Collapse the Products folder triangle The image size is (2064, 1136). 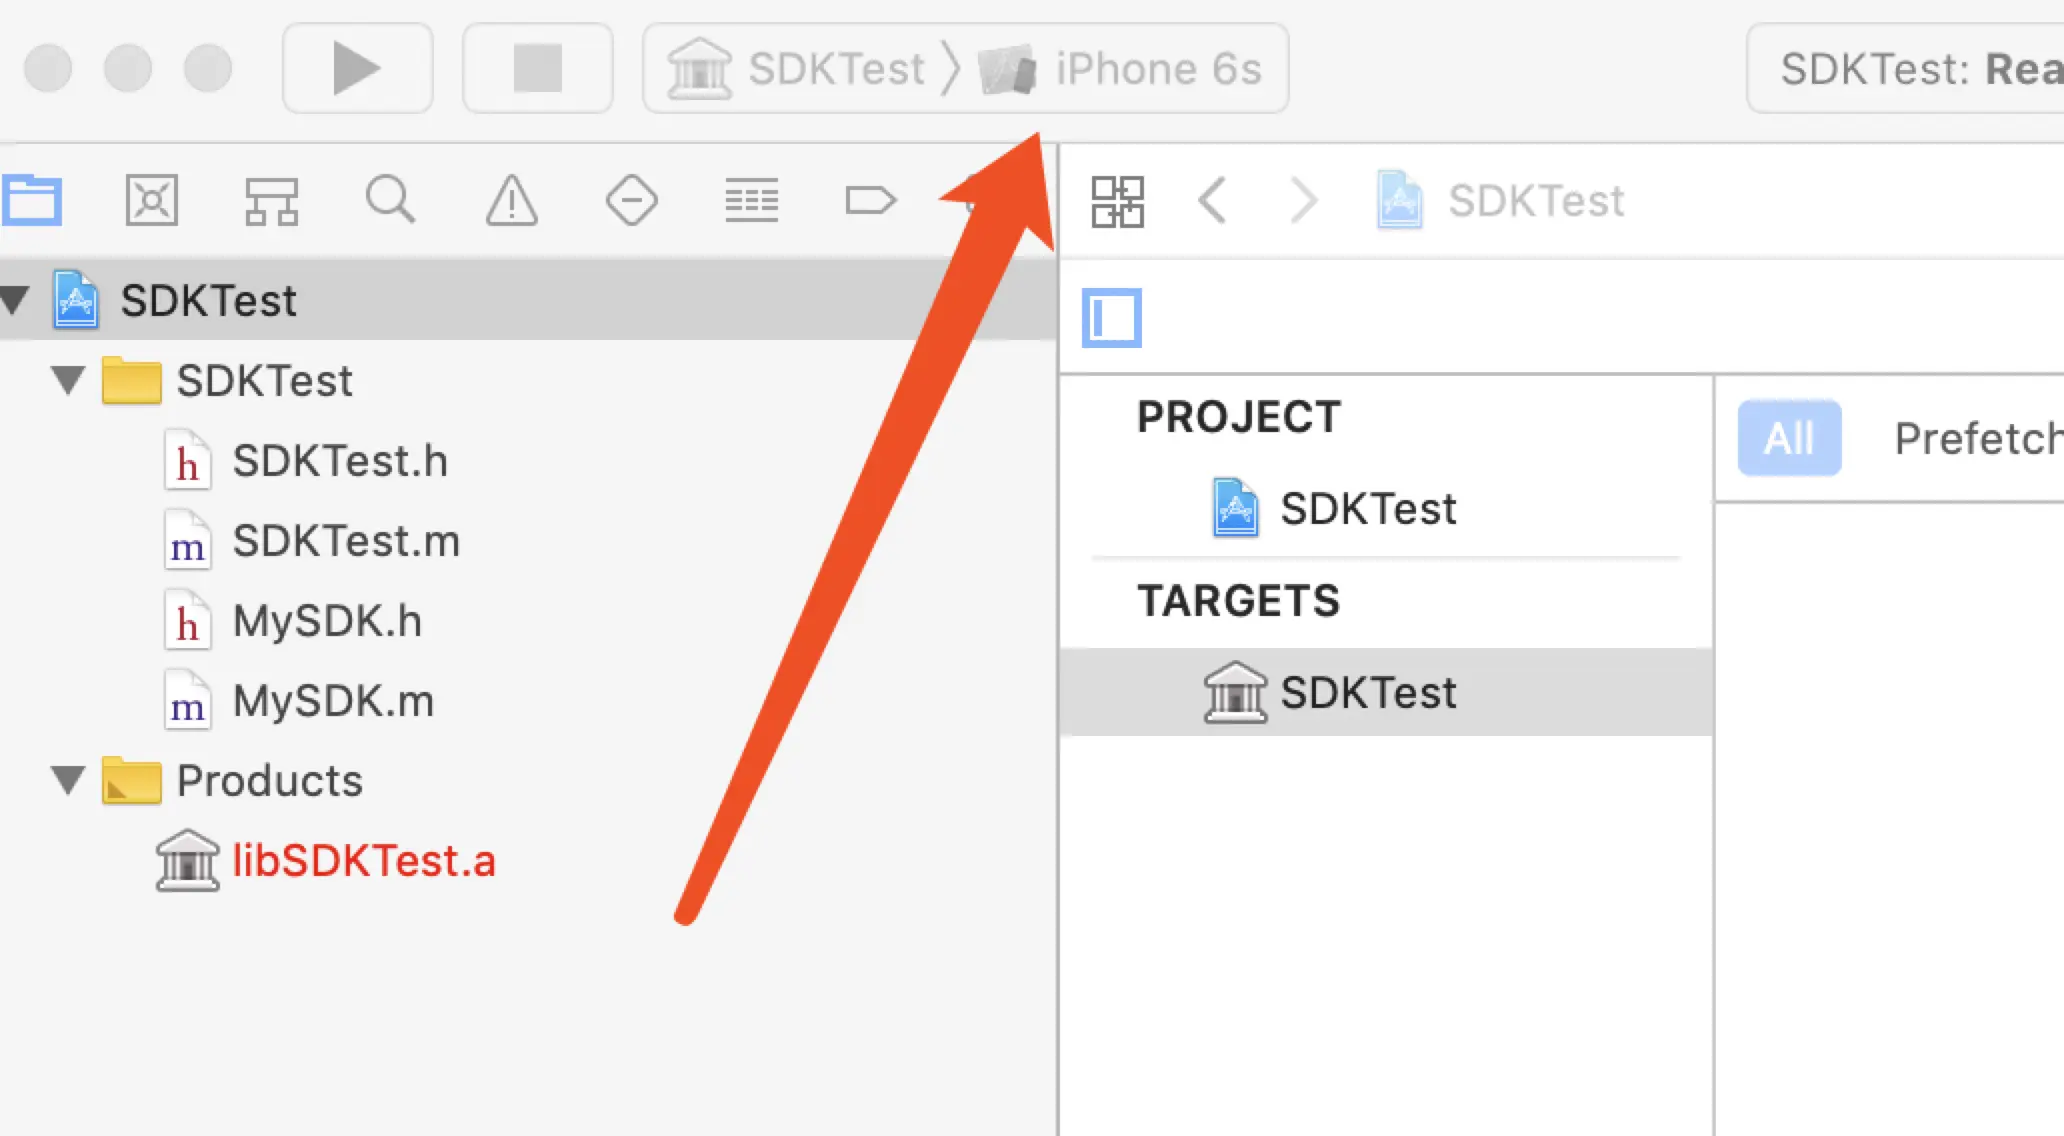[68, 780]
